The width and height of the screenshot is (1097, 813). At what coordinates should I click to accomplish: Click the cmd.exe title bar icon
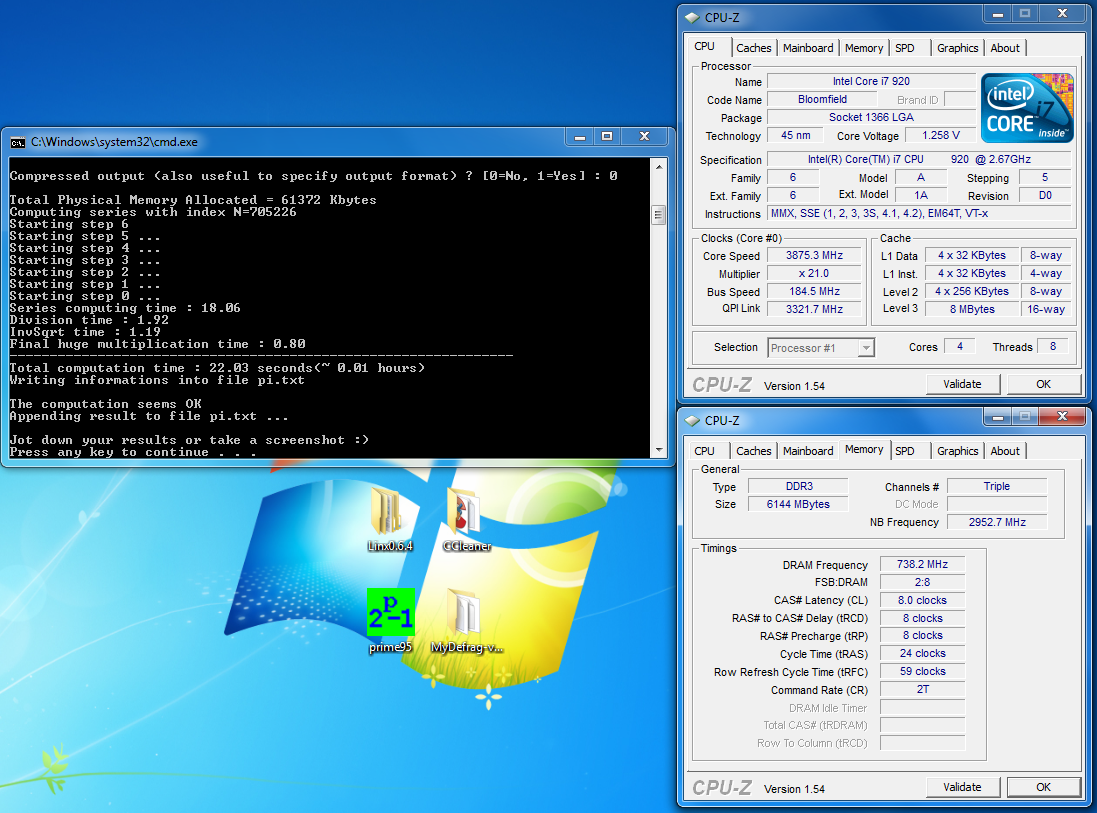[x=17, y=143]
